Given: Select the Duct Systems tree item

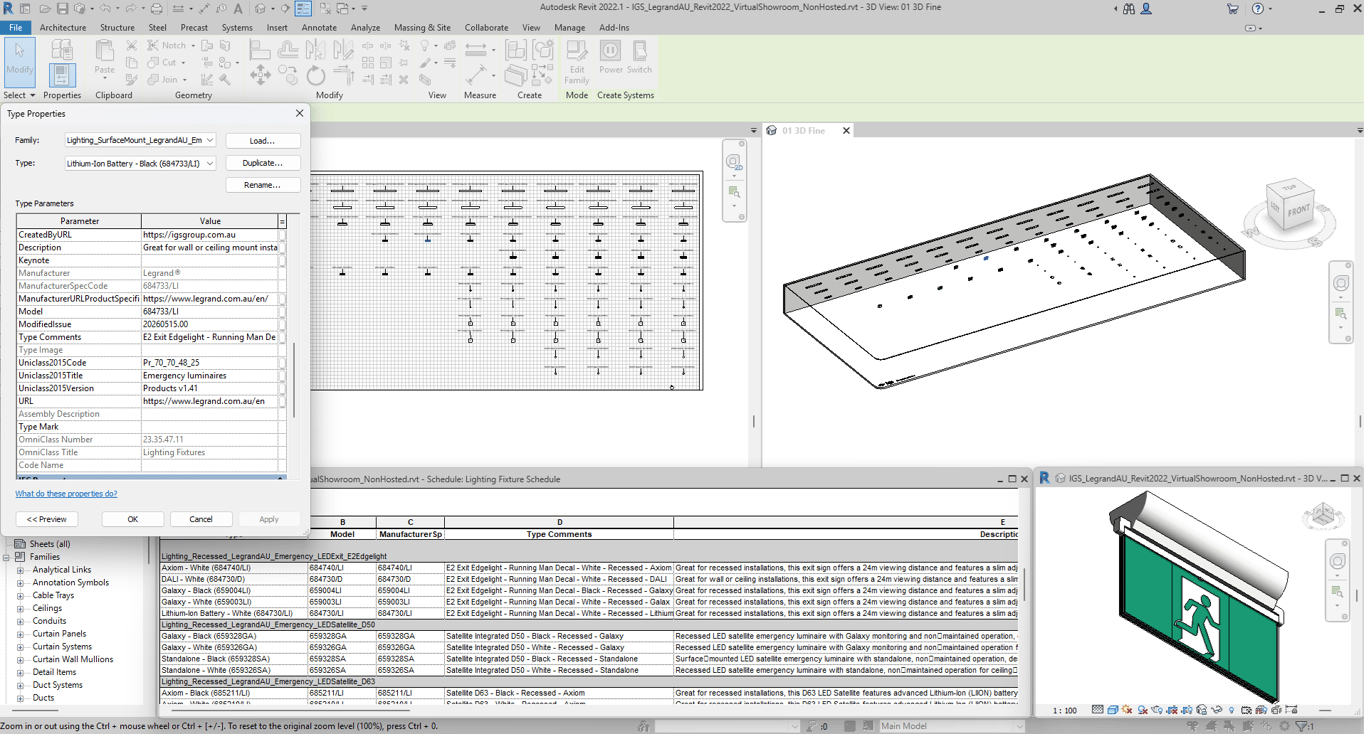Looking at the screenshot, I should point(57,686).
